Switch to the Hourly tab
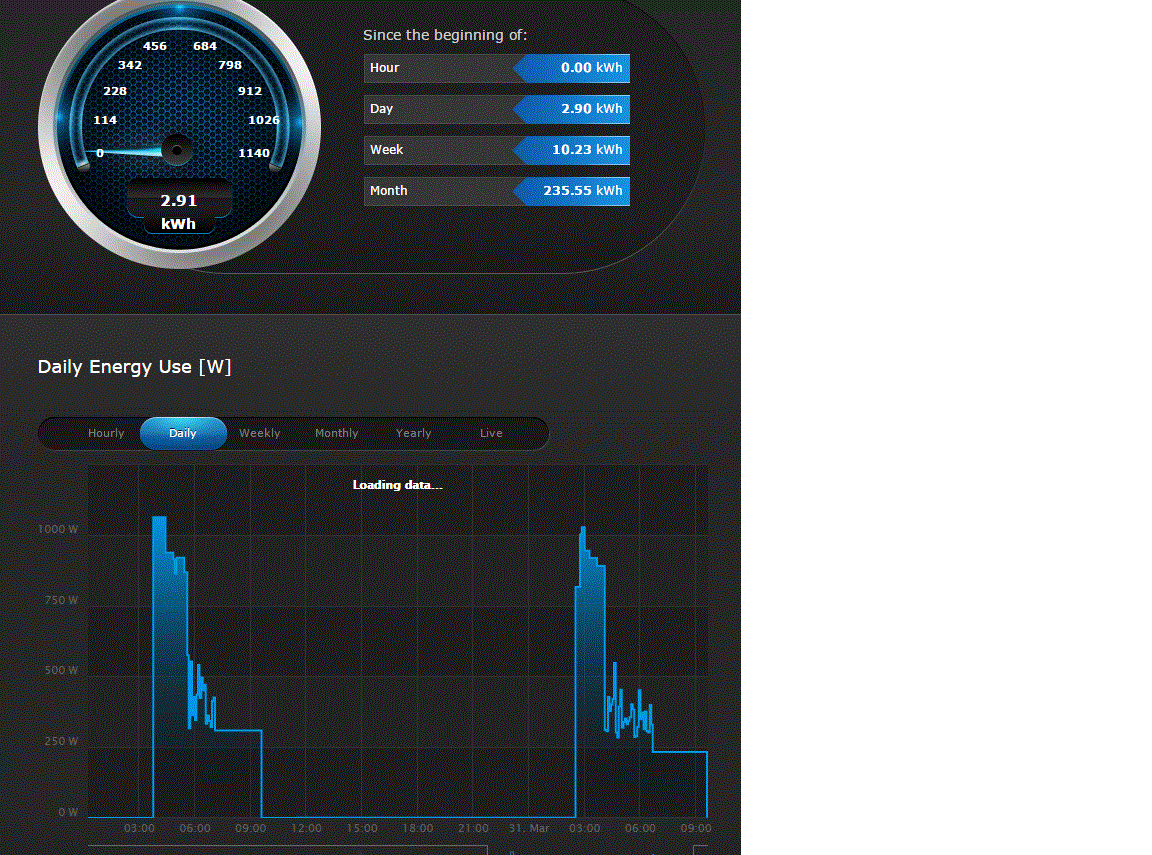This screenshot has height=855, width=1152. pyautogui.click(x=106, y=433)
